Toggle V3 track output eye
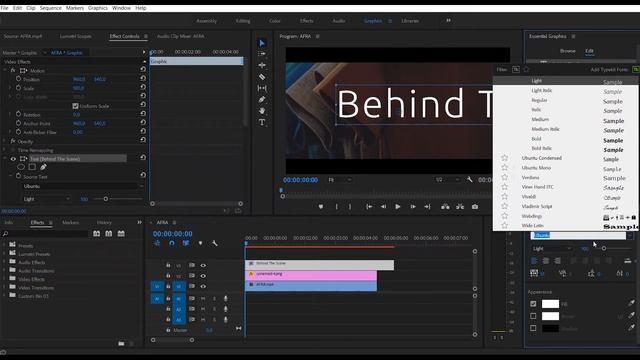This screenshot has height=360, width=640. tap(203, 265)
